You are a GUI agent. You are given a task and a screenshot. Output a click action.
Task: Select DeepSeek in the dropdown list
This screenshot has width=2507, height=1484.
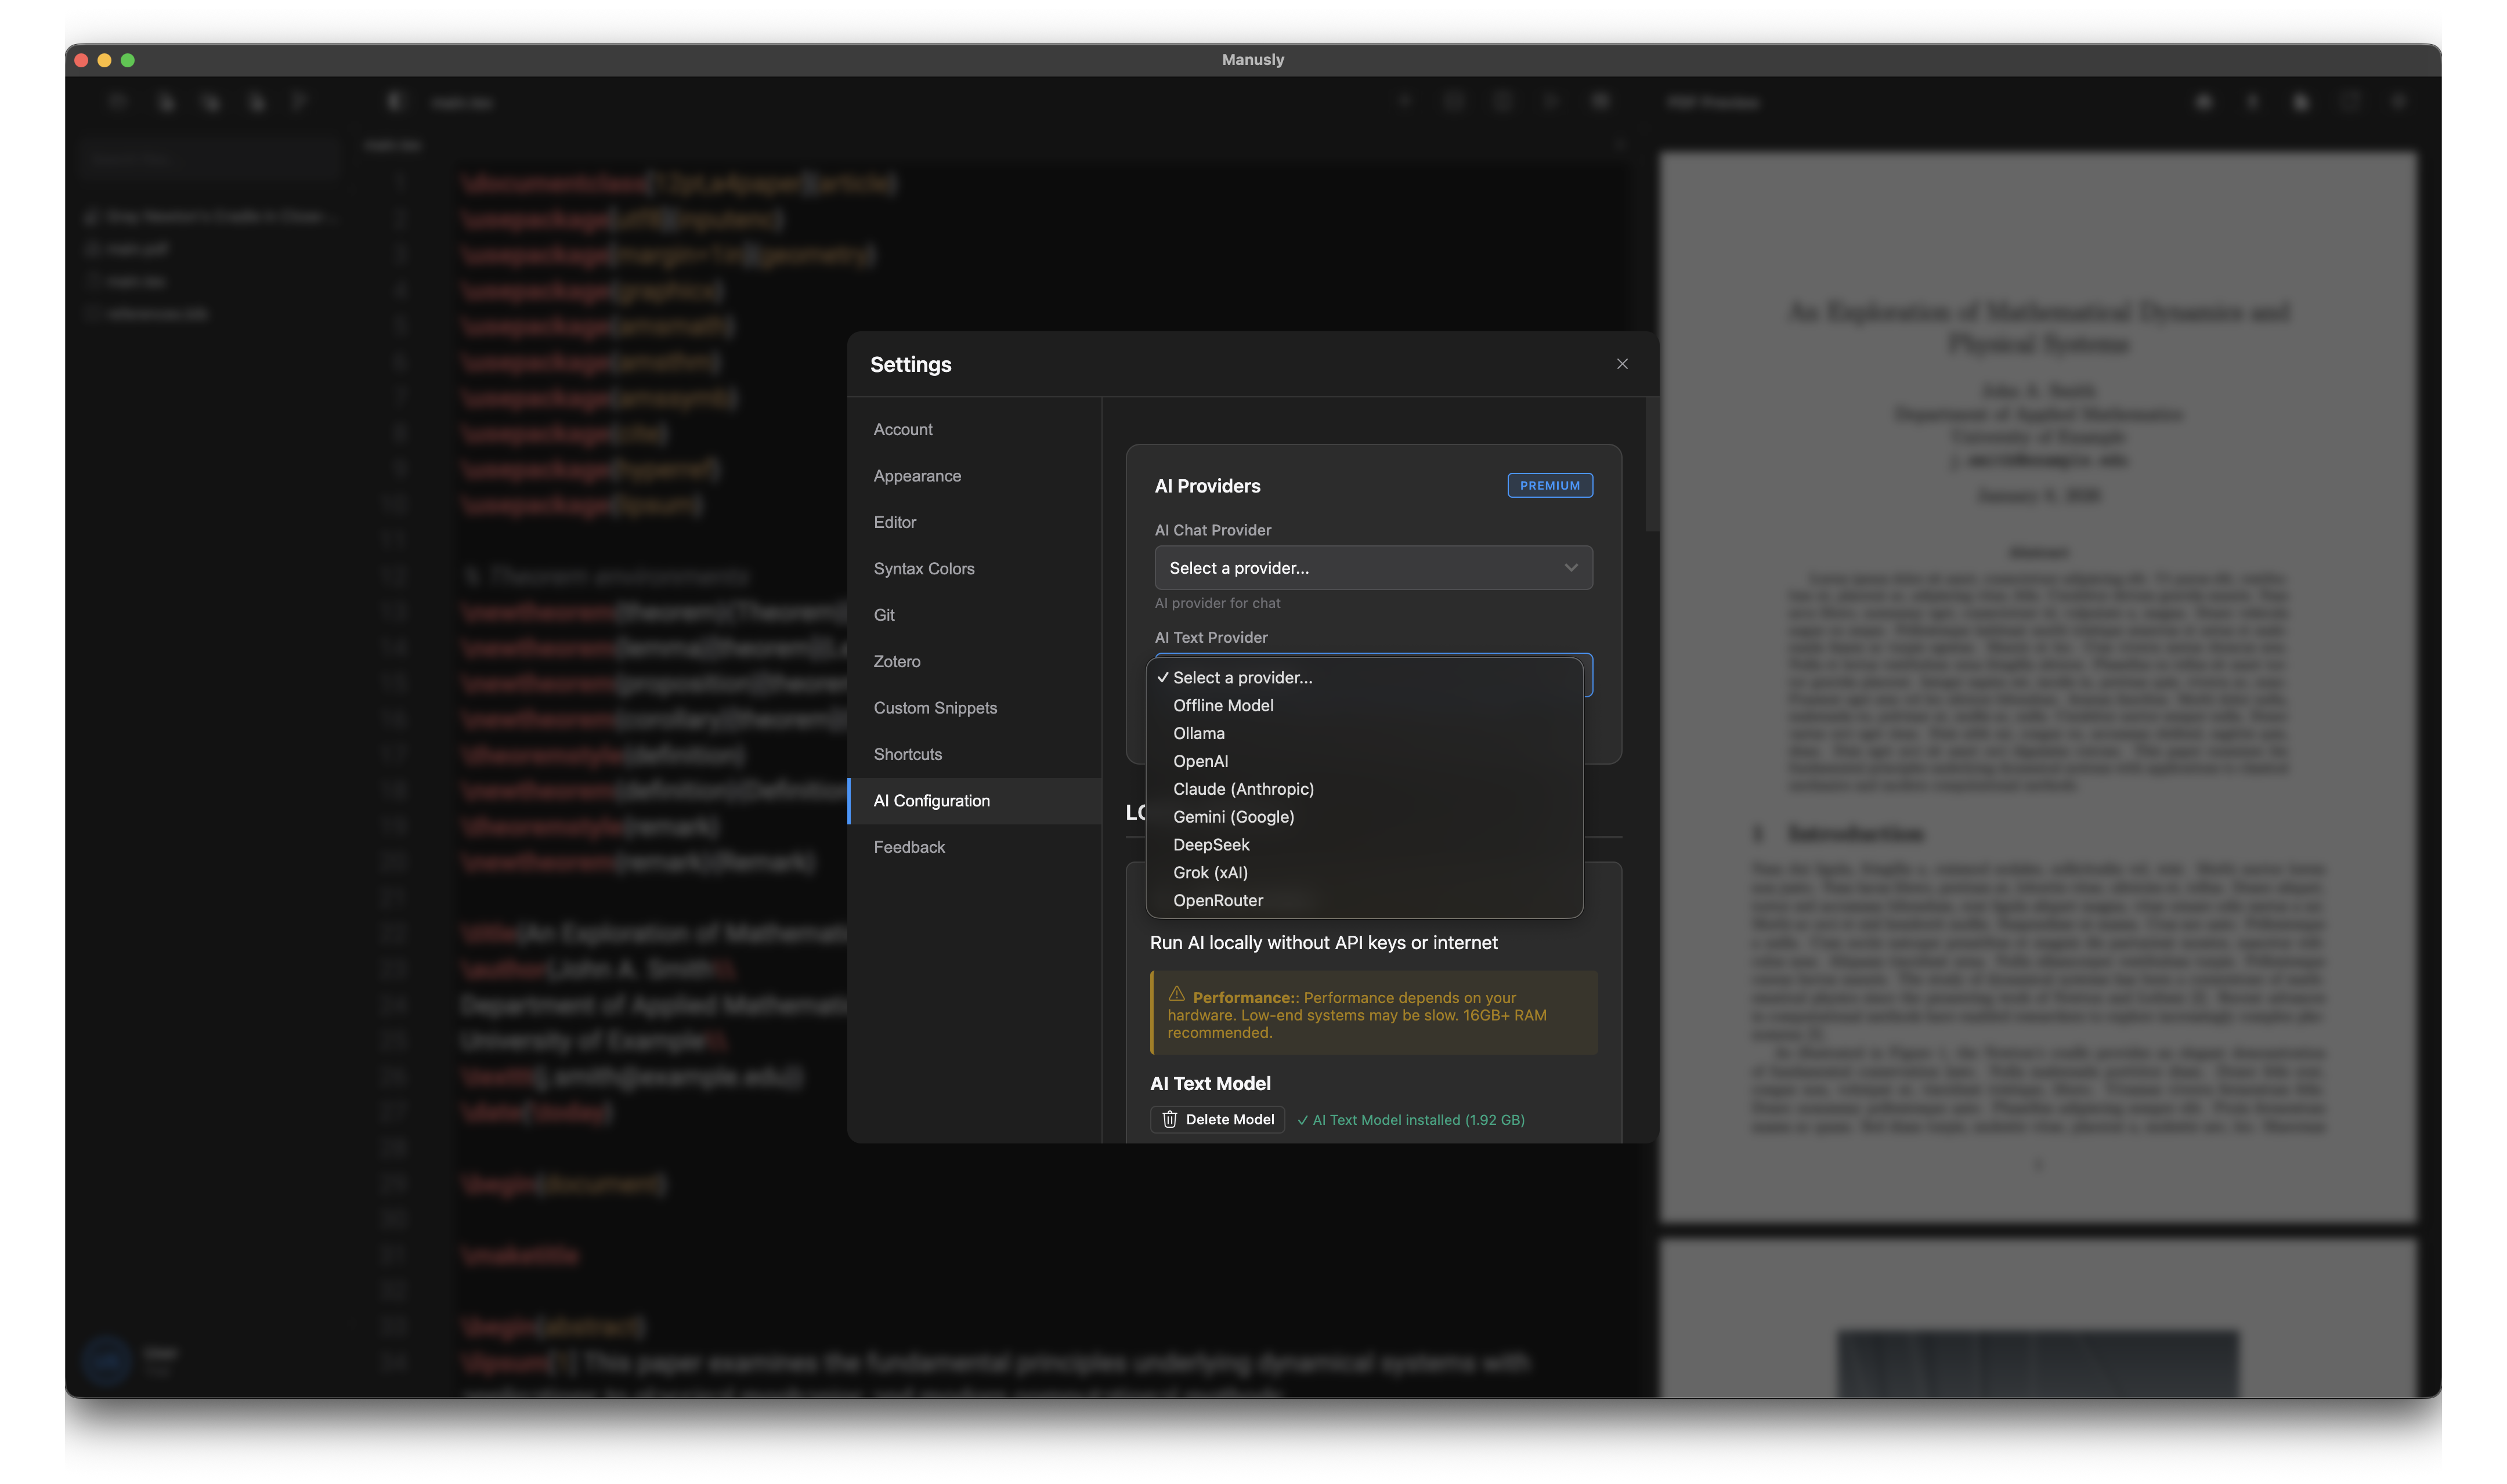point(1211,845)
